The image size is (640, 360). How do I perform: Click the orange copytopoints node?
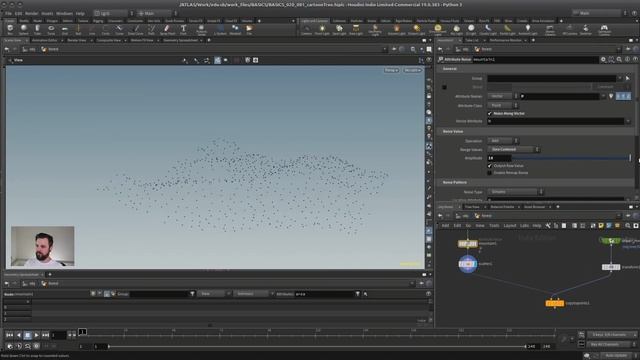[x=554, y=303]
